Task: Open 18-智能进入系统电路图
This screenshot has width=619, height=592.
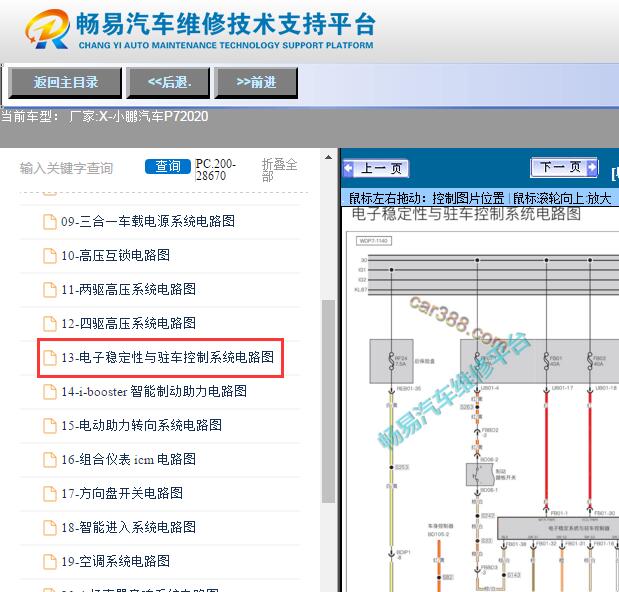Action: pos(129,527)
